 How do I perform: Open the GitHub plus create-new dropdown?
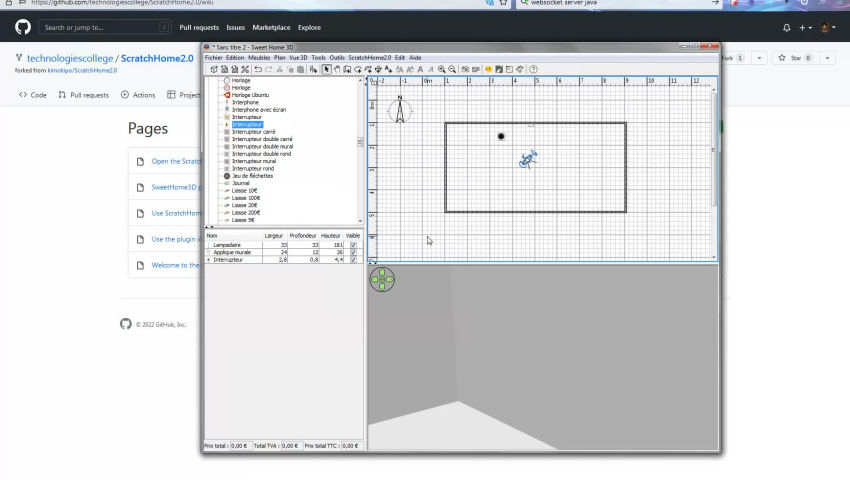click(805, 27)
